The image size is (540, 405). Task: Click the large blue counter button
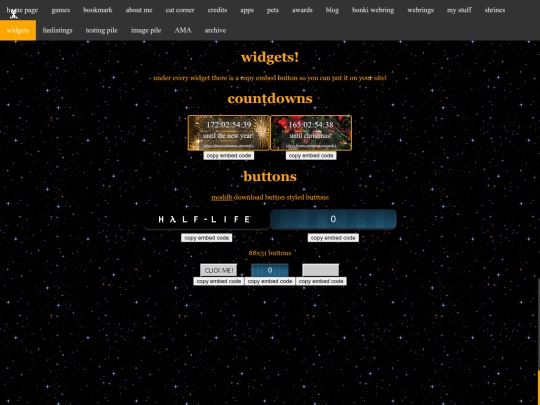click(x=333, y=219)
